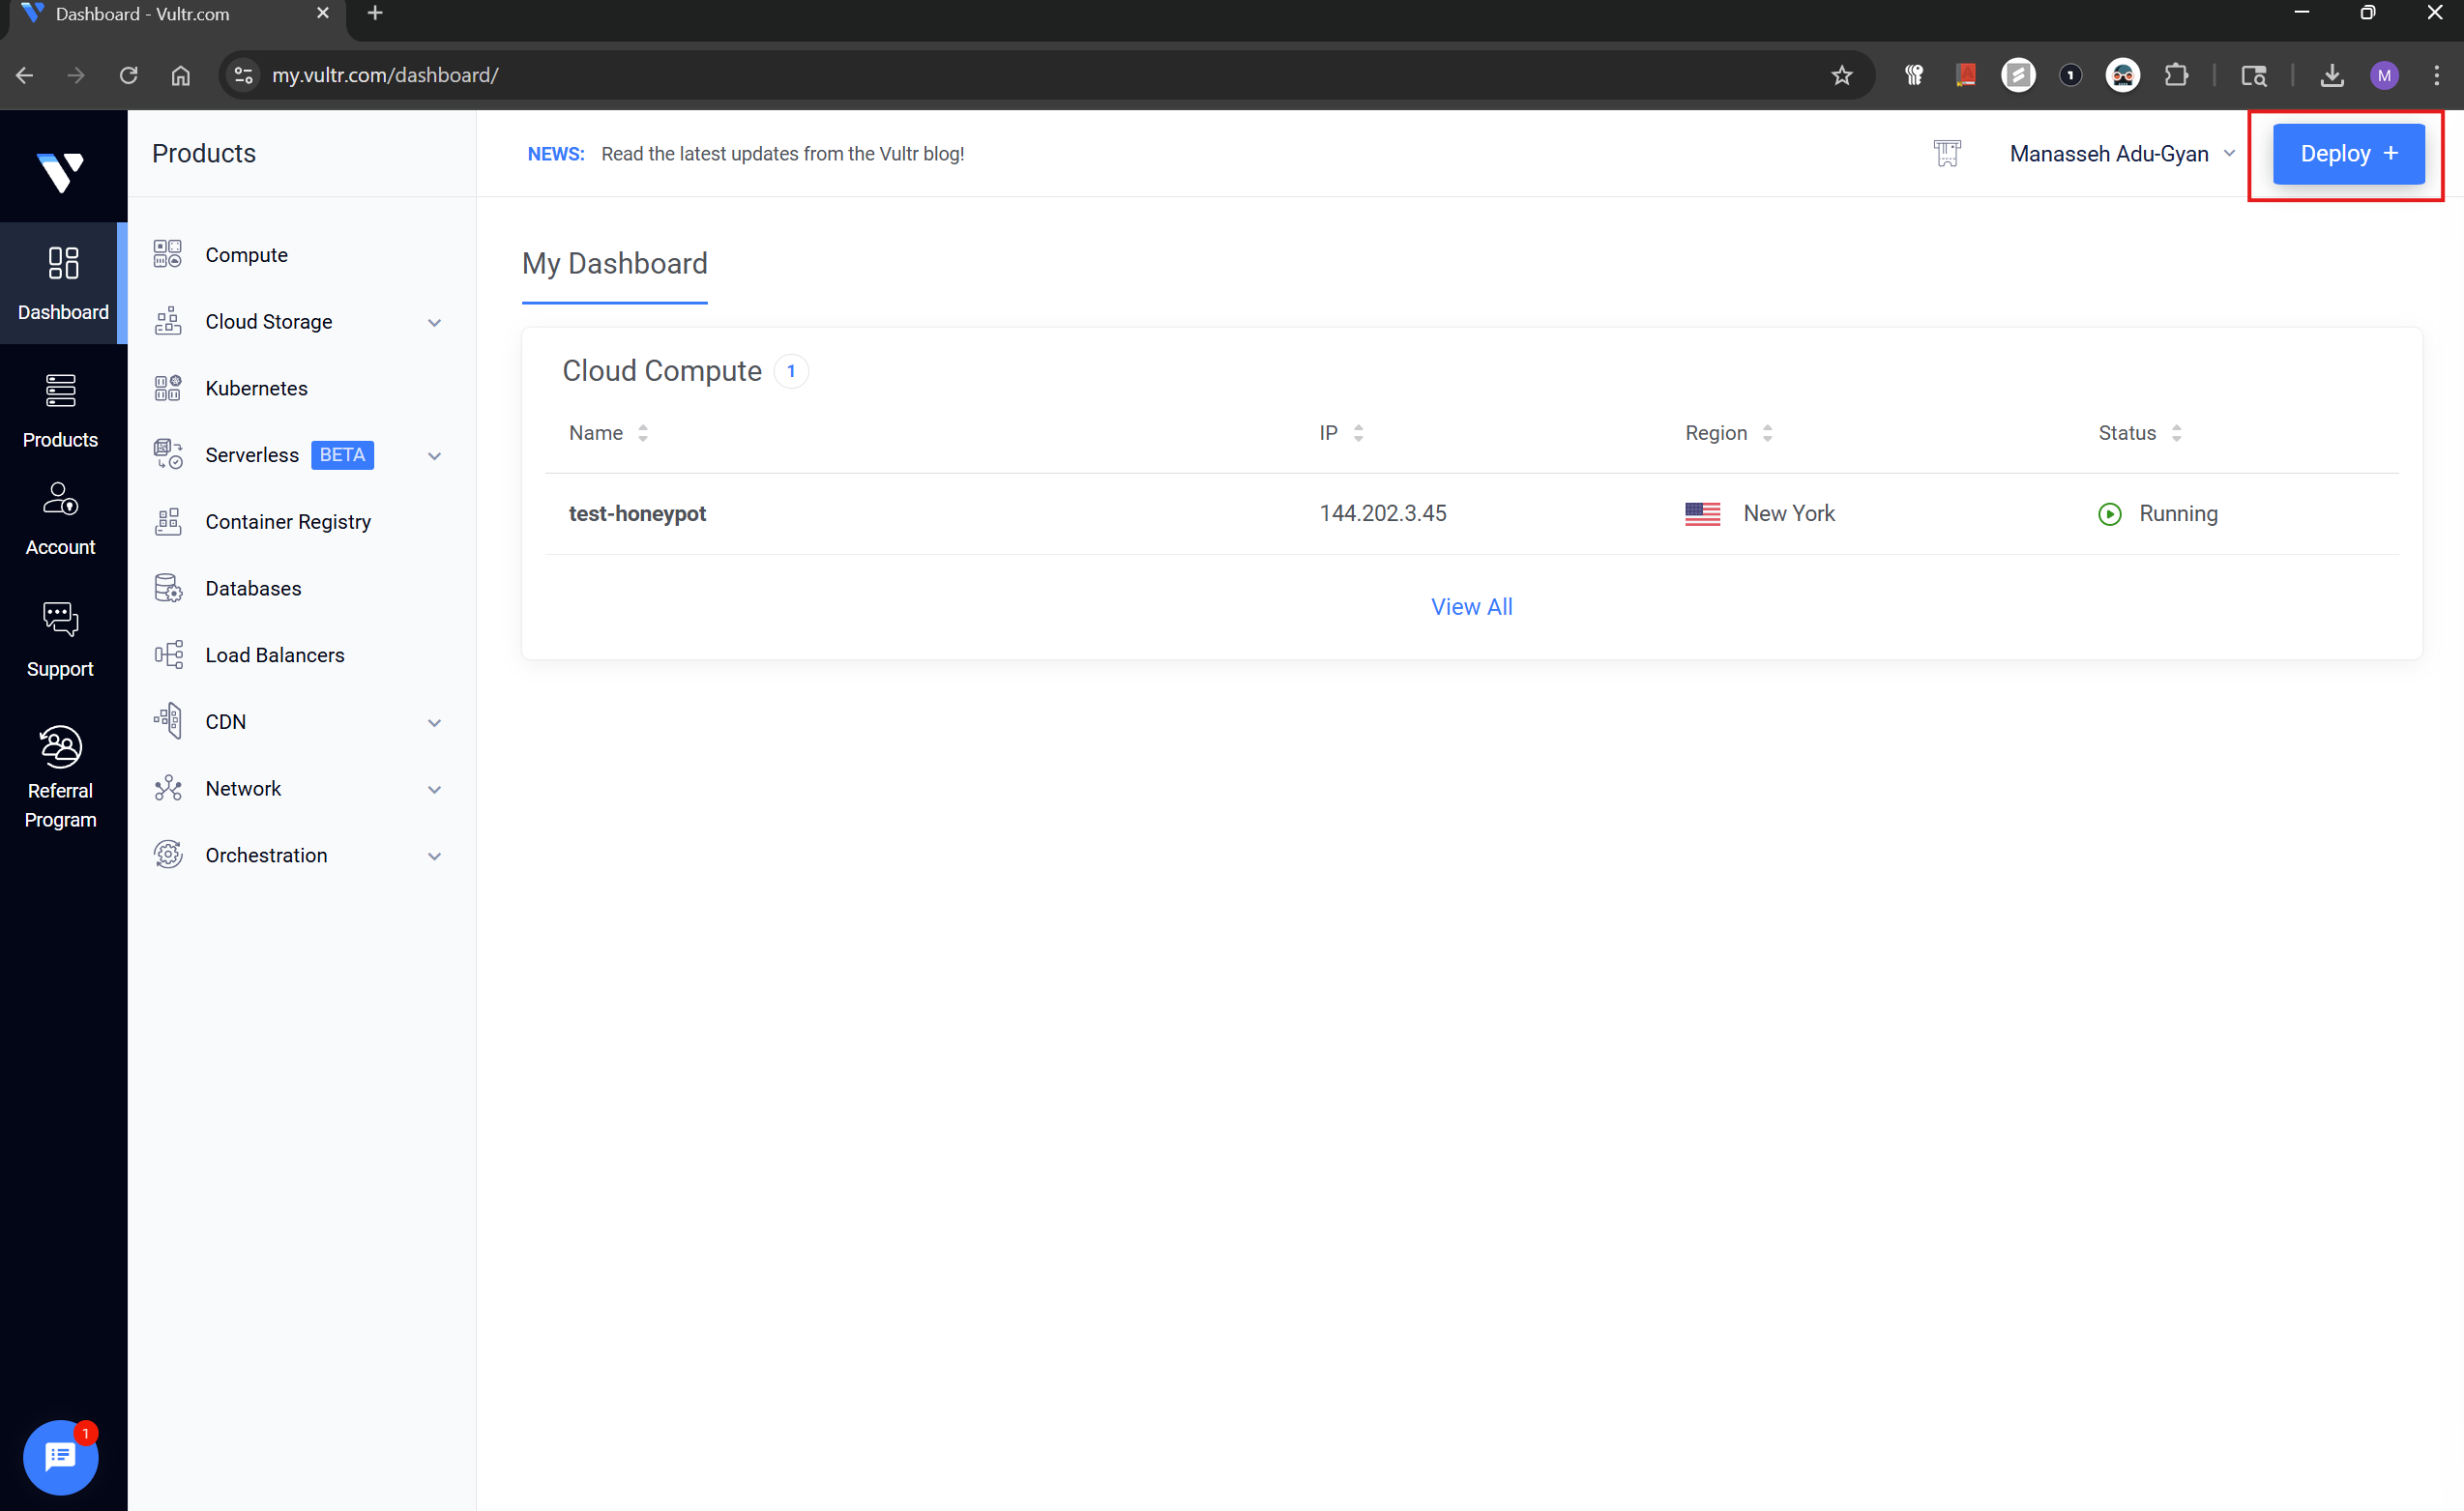Click the Kubernetes icon
The width and height of the screenshot is (2464, 1511).
click(168, 388)
